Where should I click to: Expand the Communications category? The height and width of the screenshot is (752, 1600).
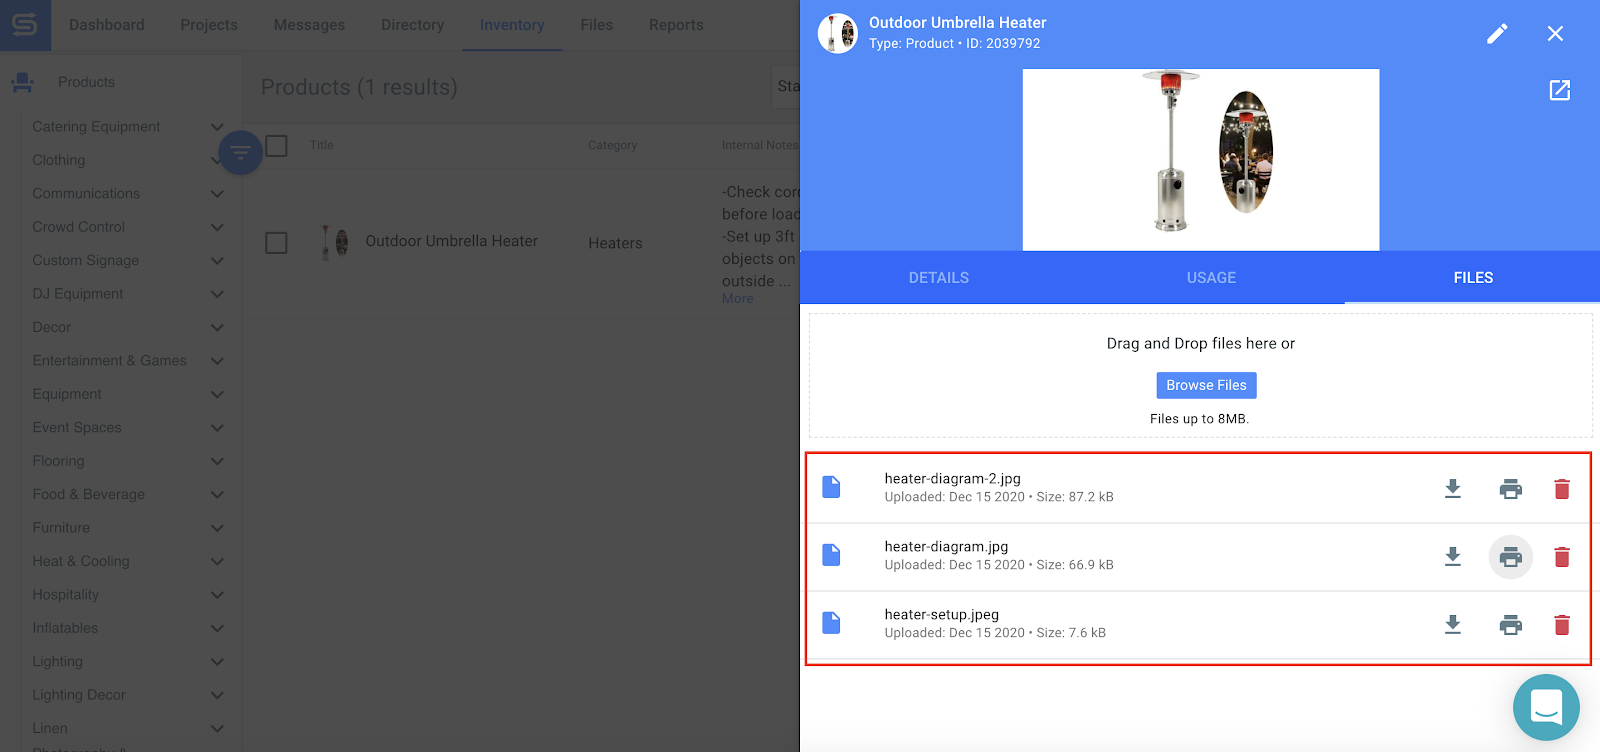[217, 194]
